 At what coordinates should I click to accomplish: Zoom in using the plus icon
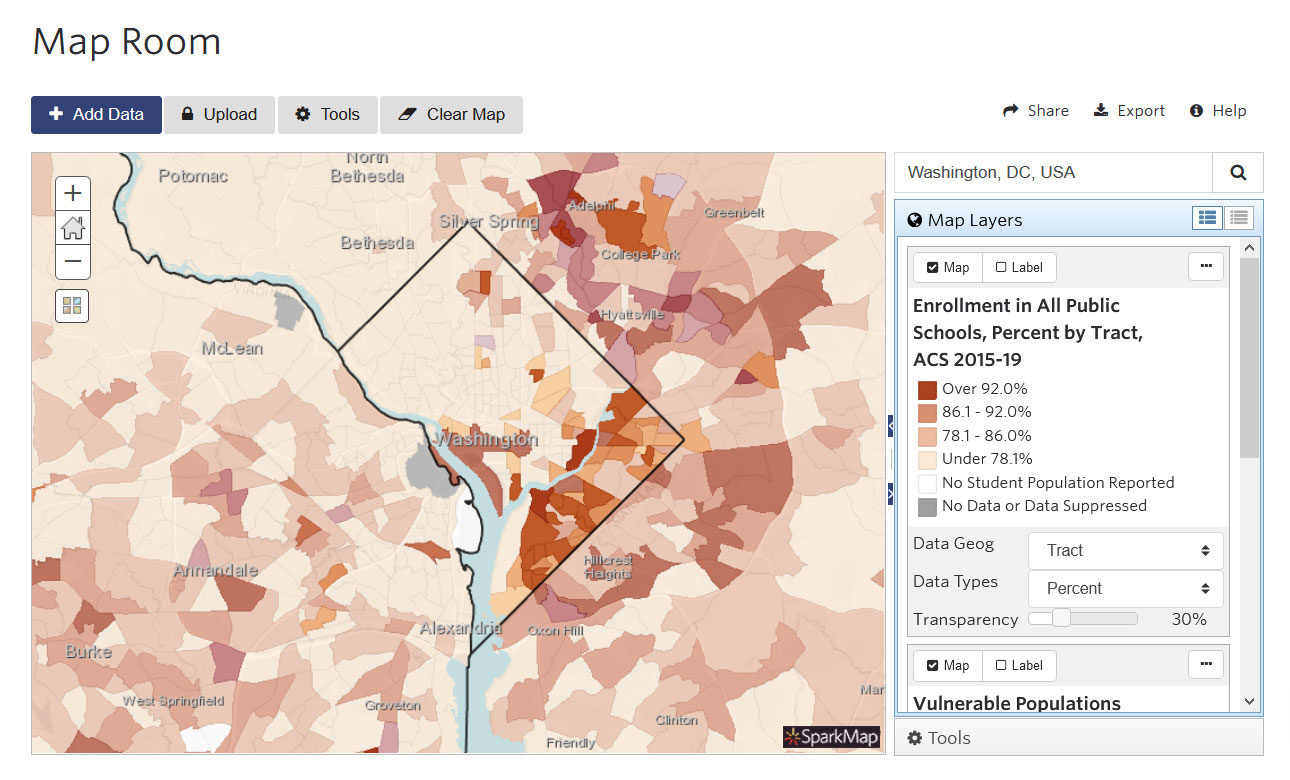pyautogui.click(x=71, y=192)
